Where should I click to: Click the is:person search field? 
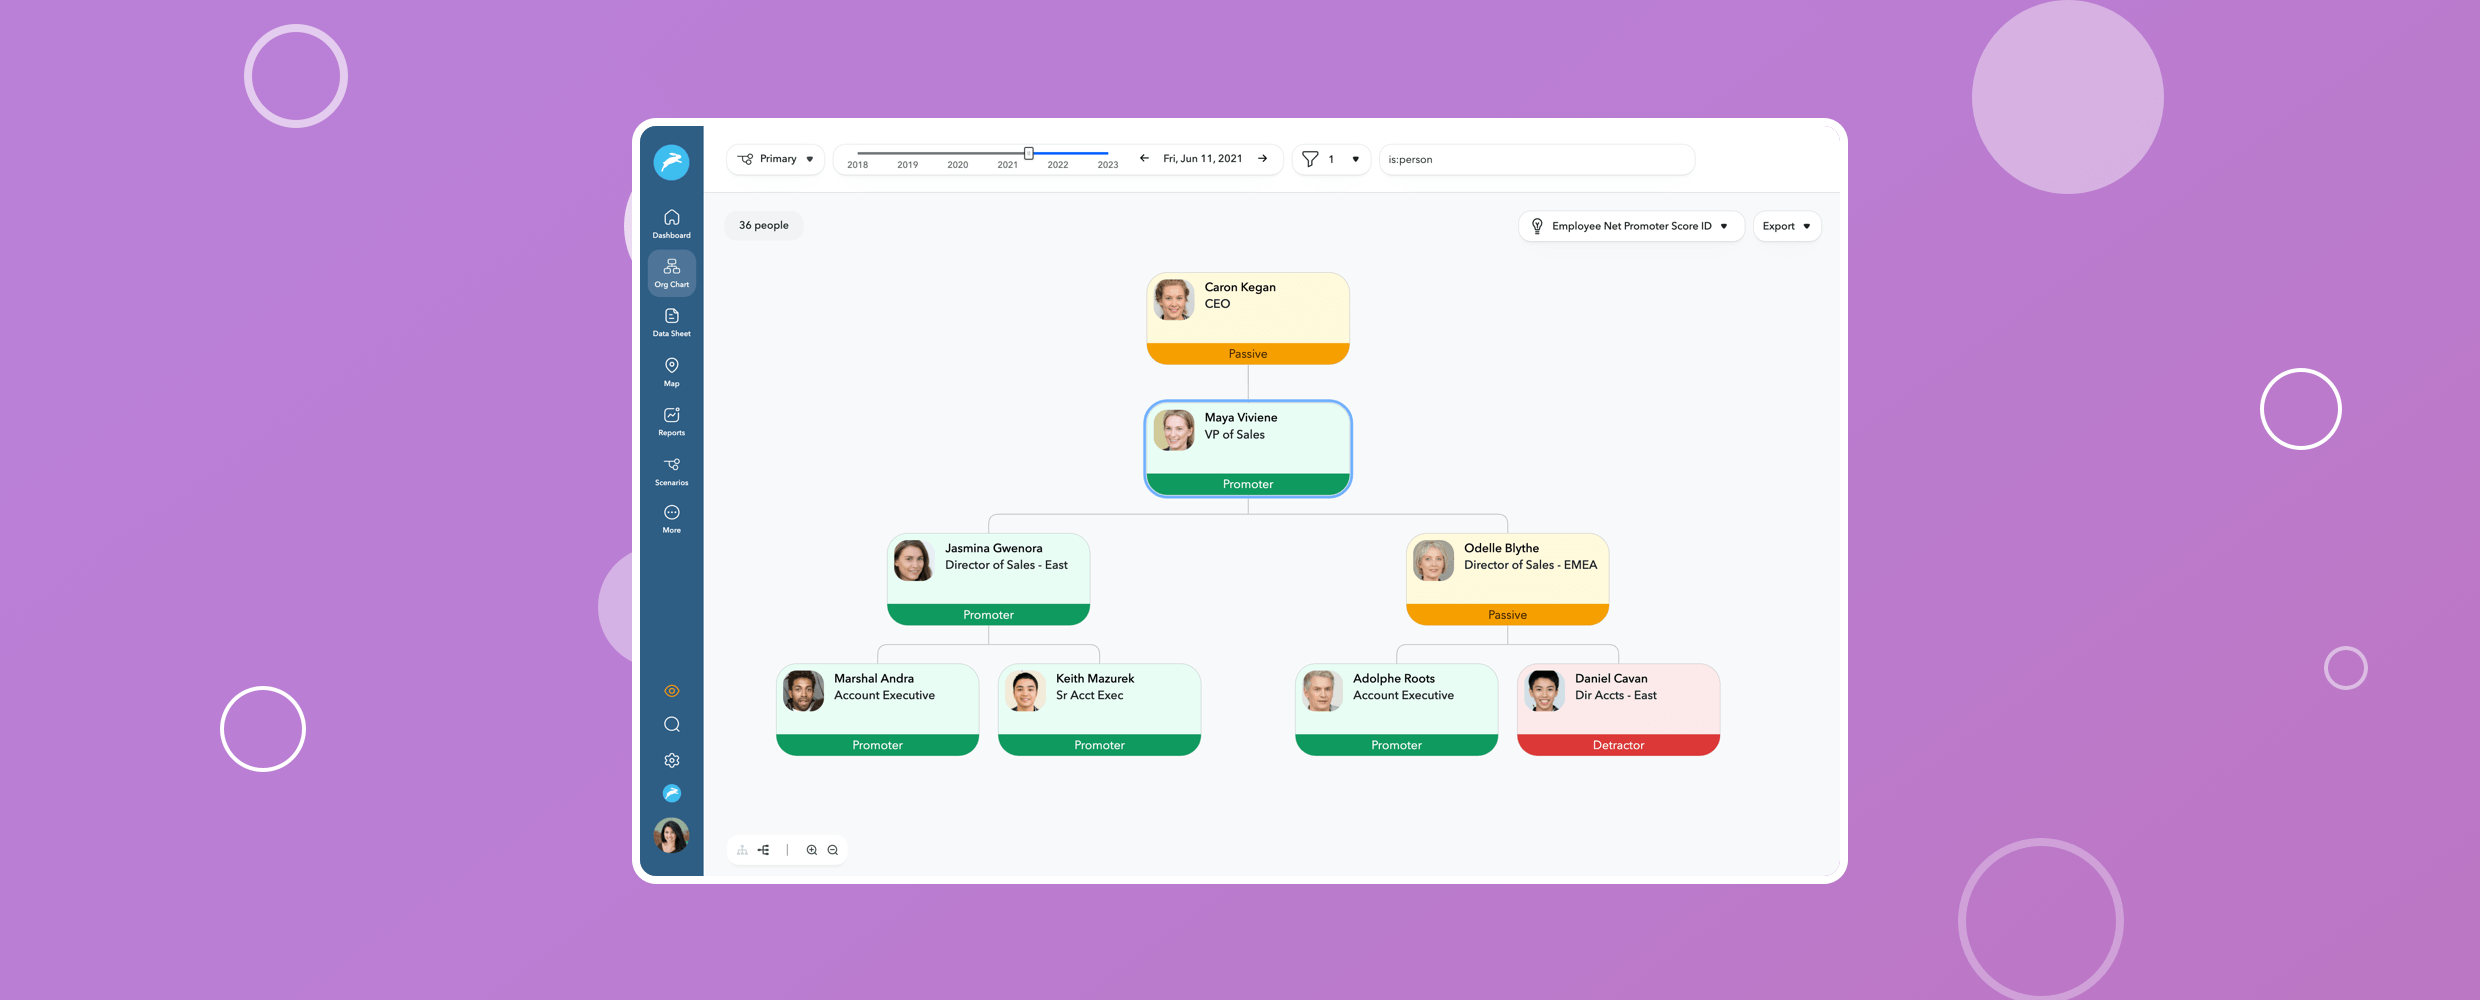pos(1536,159)
